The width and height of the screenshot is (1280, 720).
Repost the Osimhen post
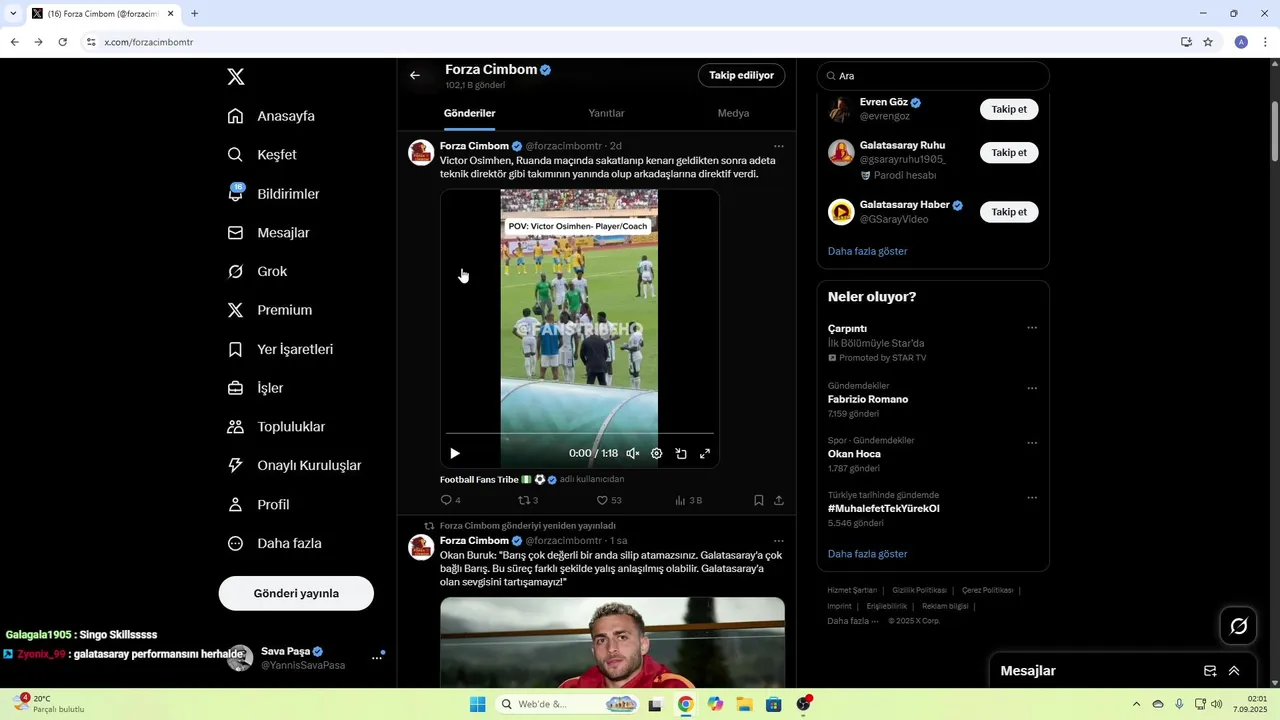(528, 500)
